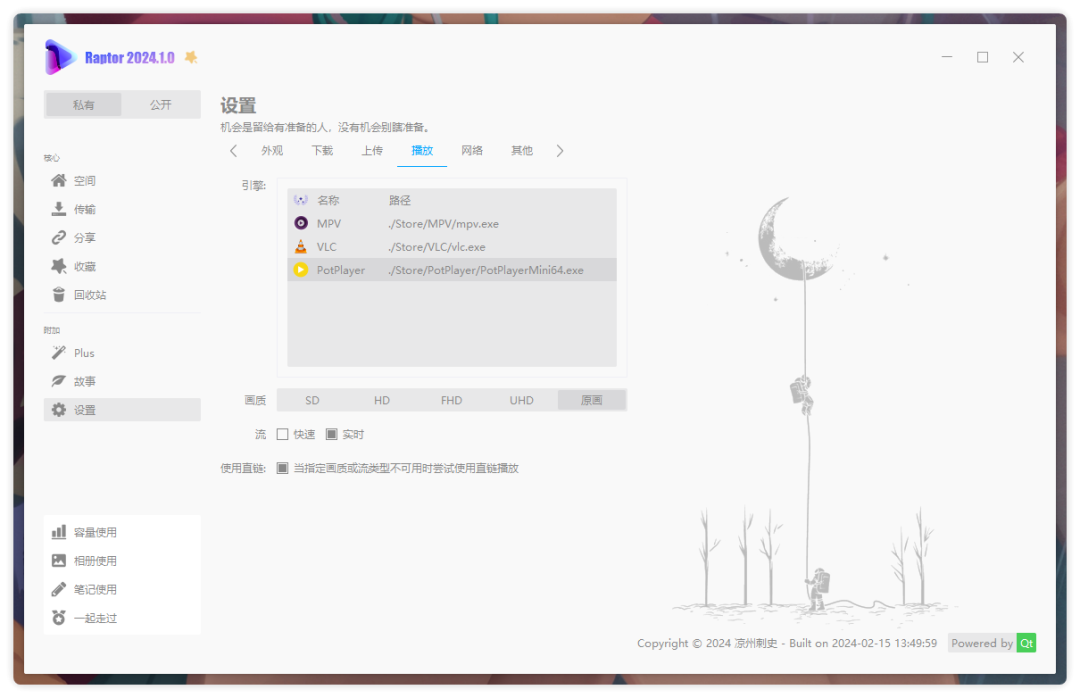This screenshot has height=698, width=1080.
Task: Click the 设置 gear icon in sidebar
Action: [59, 410]
